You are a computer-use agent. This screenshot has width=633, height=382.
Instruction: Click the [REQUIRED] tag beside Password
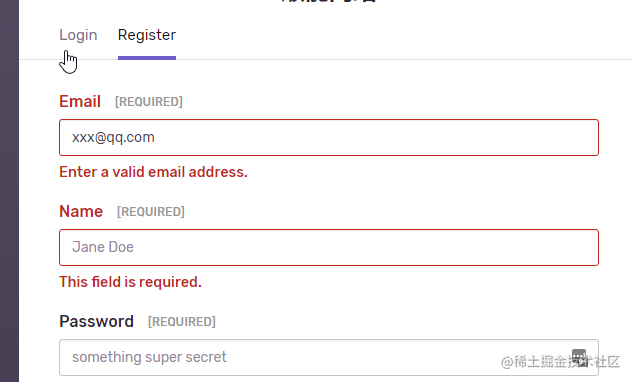(x=182, y=322)
